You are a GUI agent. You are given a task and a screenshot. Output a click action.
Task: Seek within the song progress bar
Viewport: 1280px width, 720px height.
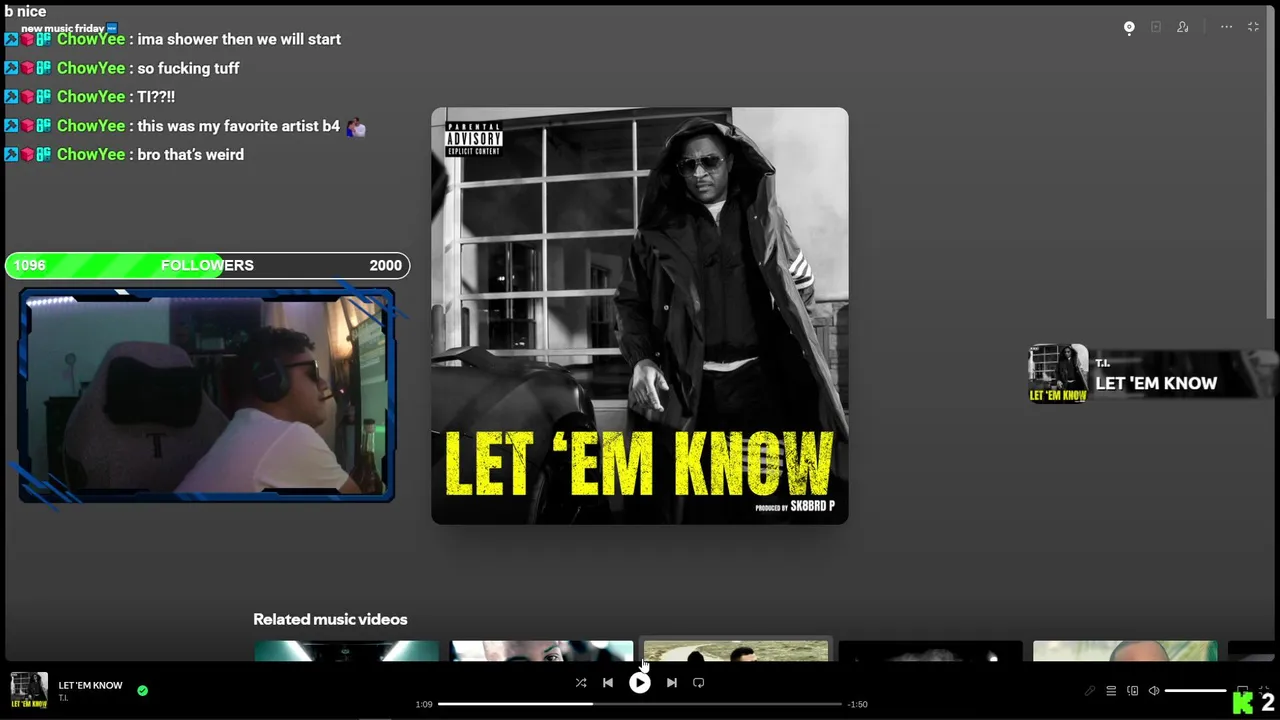click(640, 704)
